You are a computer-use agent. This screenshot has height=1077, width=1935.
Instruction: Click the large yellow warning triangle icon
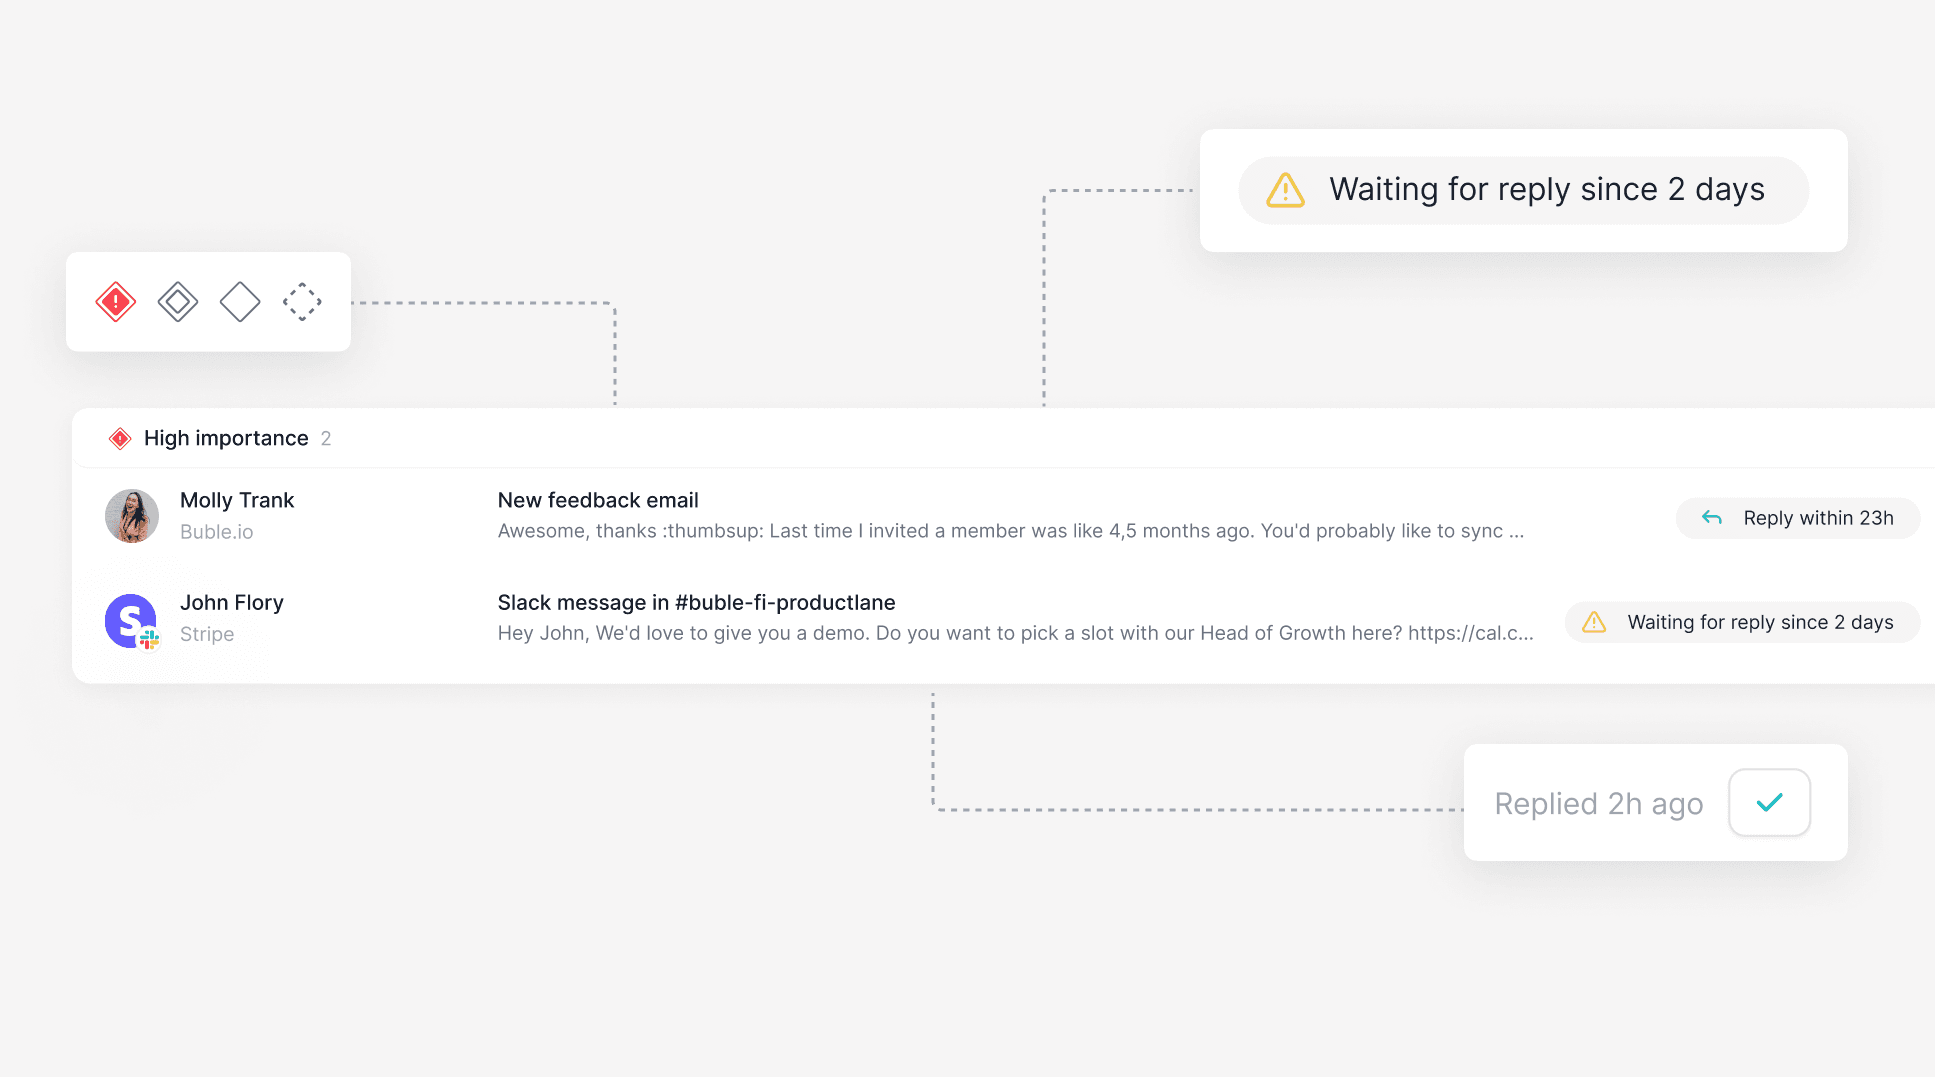1285,190
